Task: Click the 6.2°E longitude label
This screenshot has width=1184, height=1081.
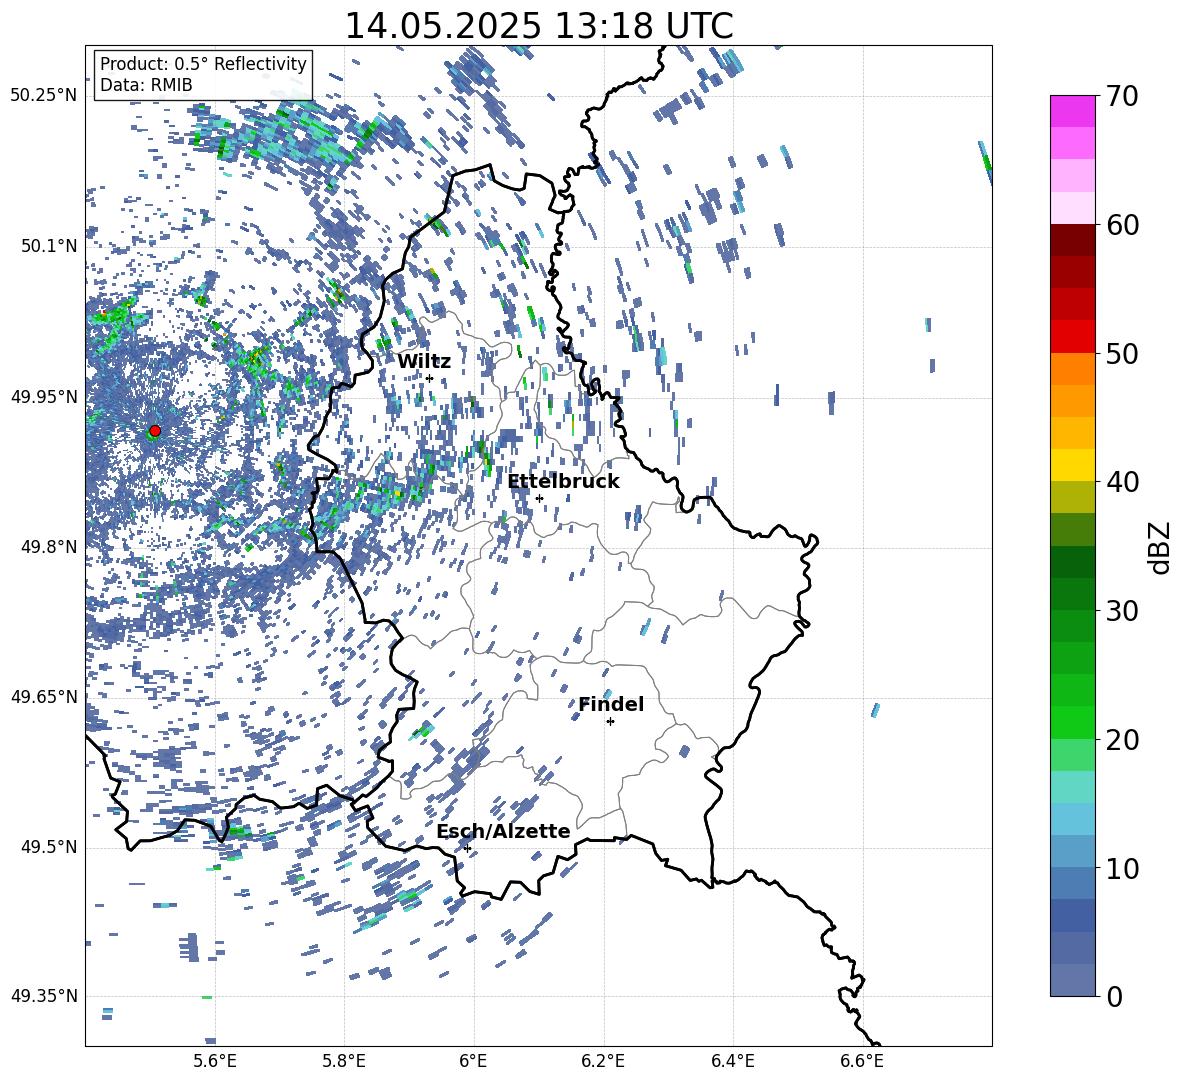Action: pyautogui.click(x=603, y=1061)
